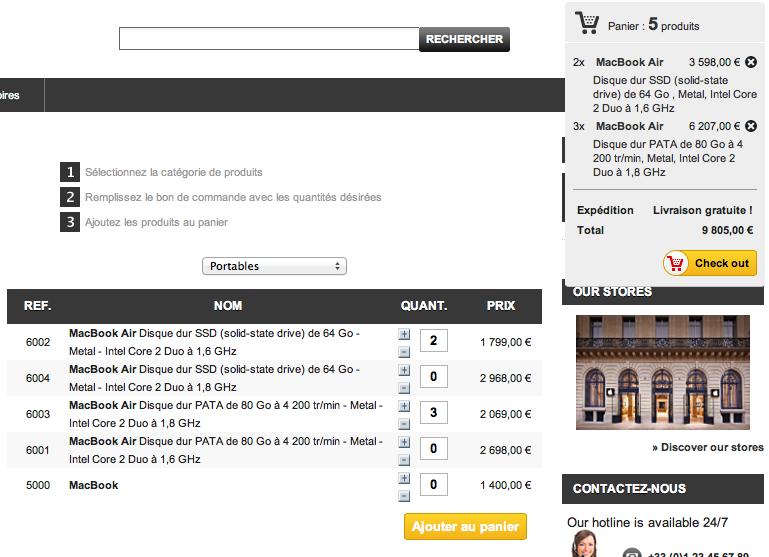769x557 pixels.
Task: Click the NOM column header
Action: 228,306
